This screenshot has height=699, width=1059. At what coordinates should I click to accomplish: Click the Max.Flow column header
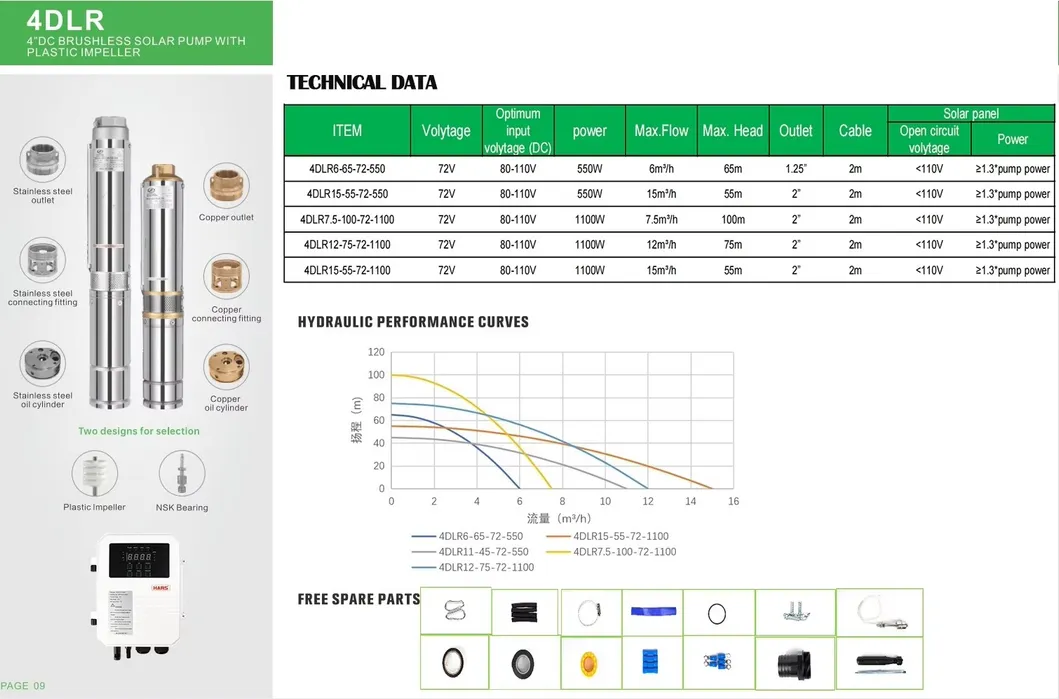(661, 130)
